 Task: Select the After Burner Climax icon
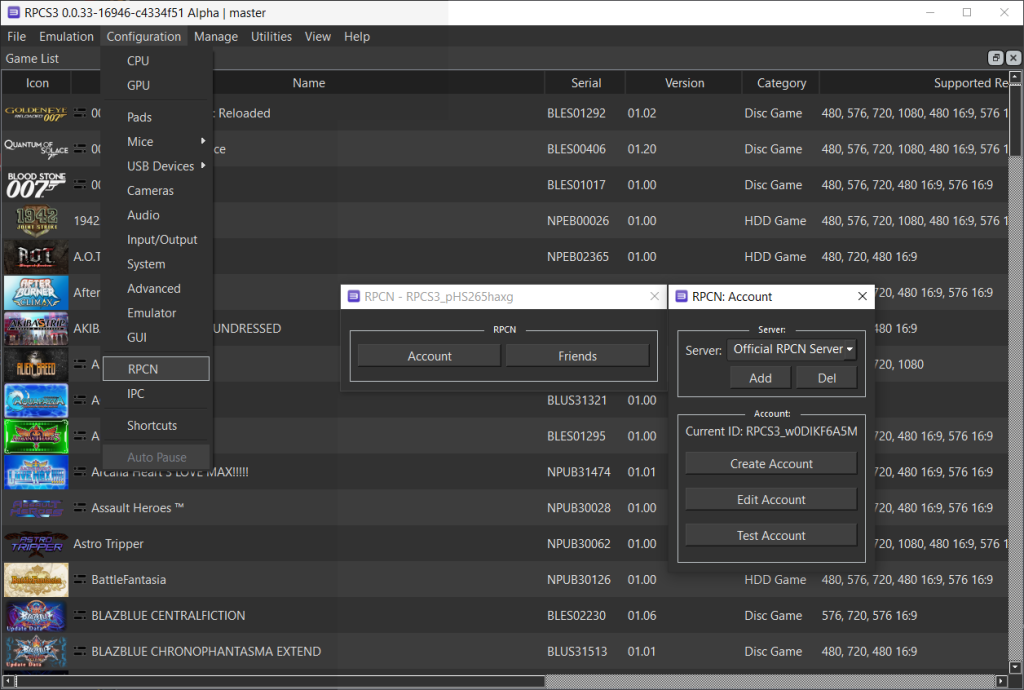tap(37, 293)
